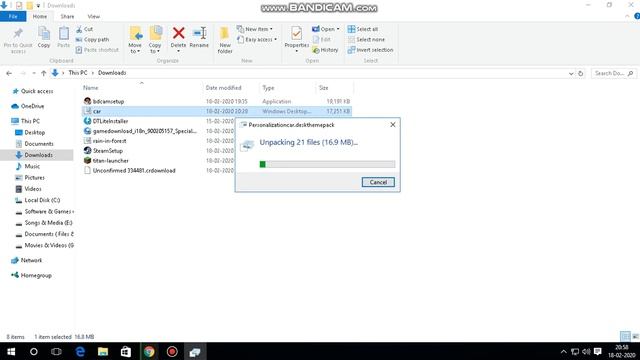
Task: Open Quick access in navigation pane
Action: point(37,91)
